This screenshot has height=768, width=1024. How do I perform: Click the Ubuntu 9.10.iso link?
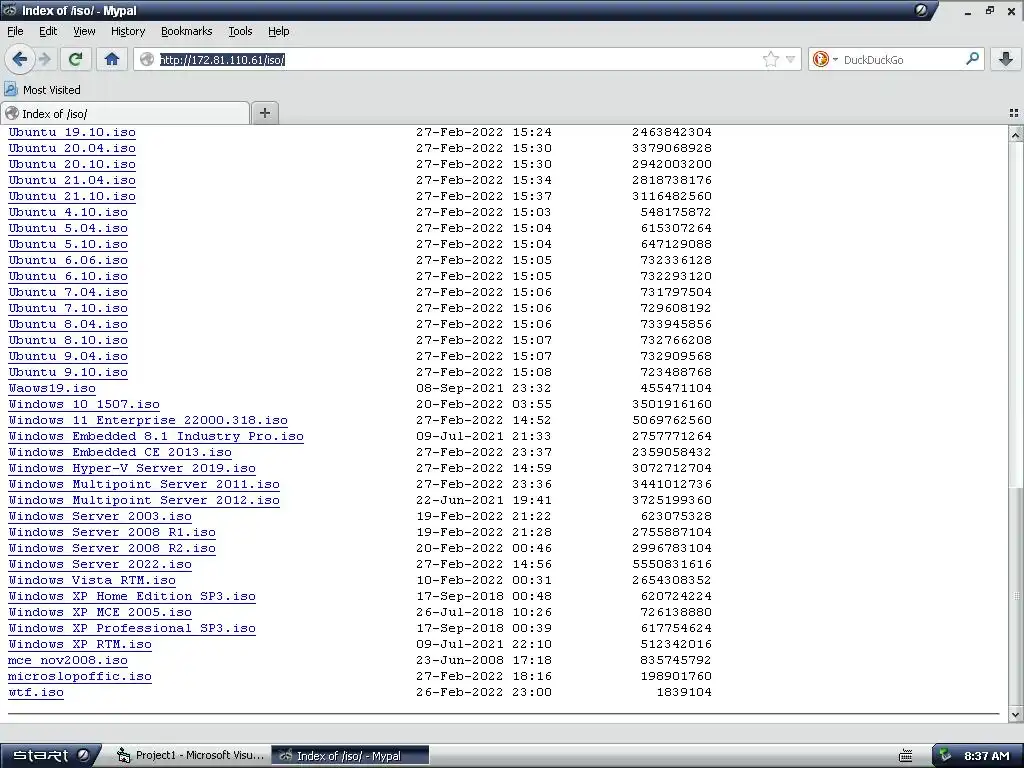coord(68,372)
